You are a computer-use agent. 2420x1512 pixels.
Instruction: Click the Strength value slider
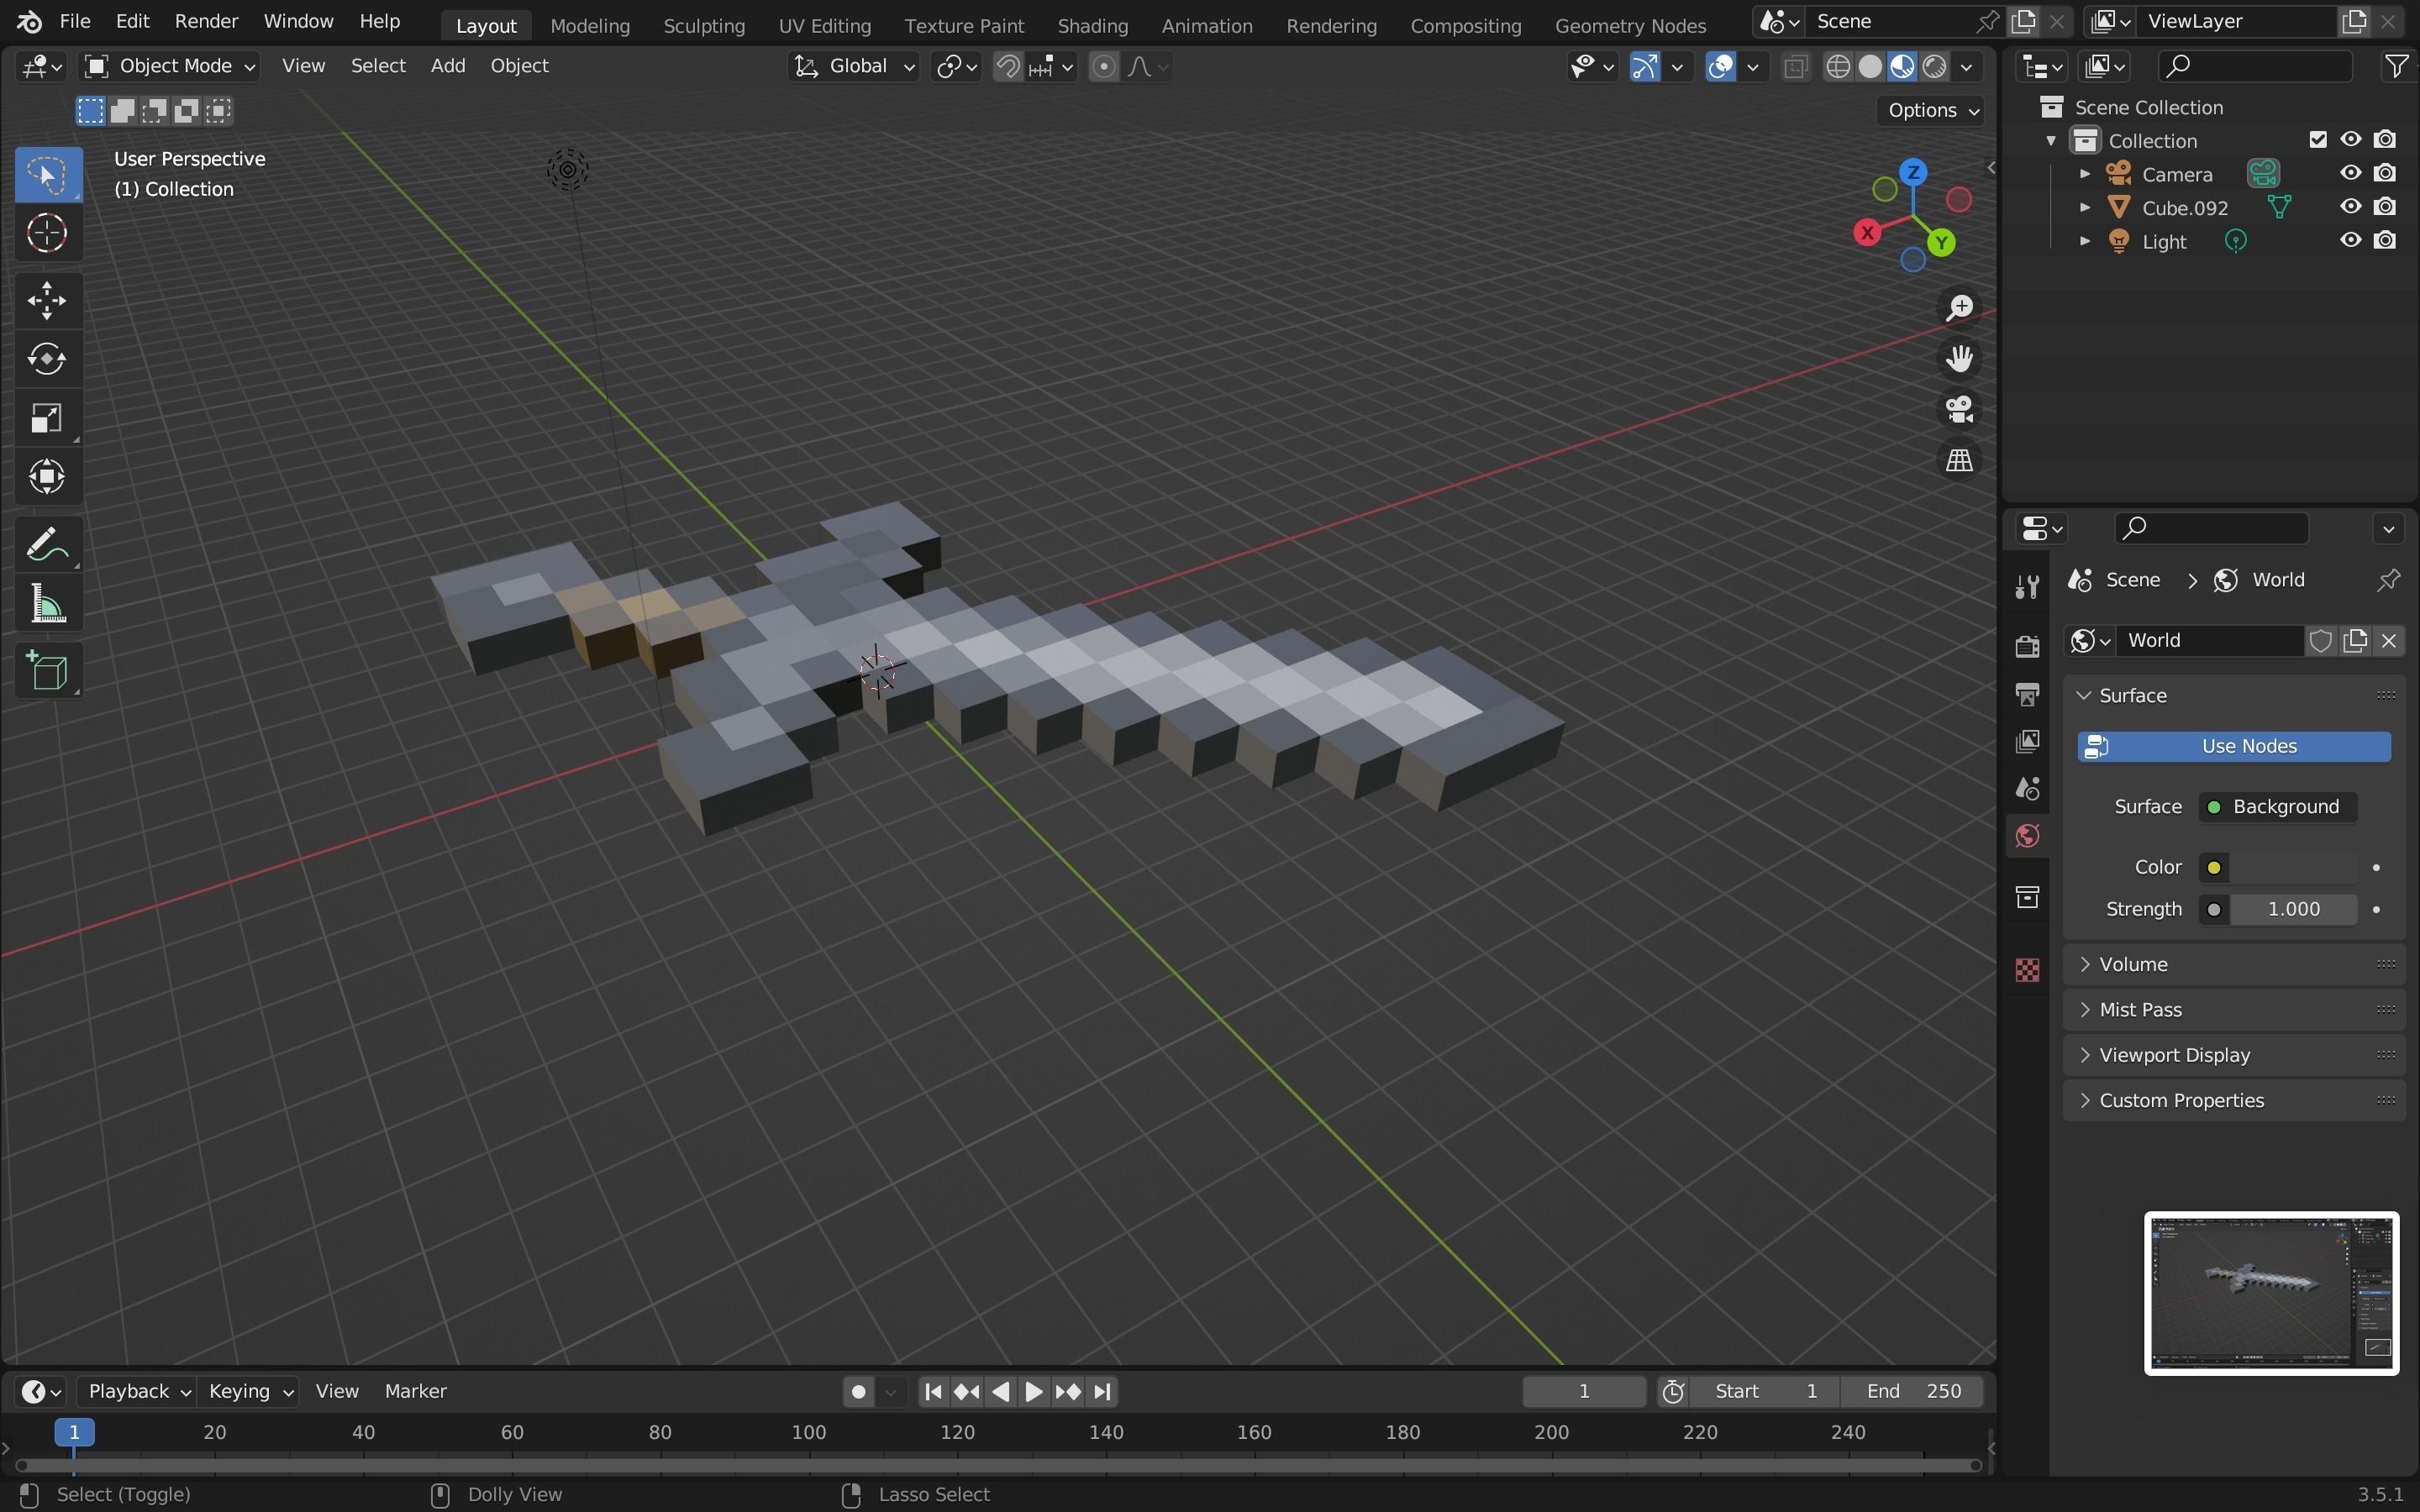pos(2293,910)
